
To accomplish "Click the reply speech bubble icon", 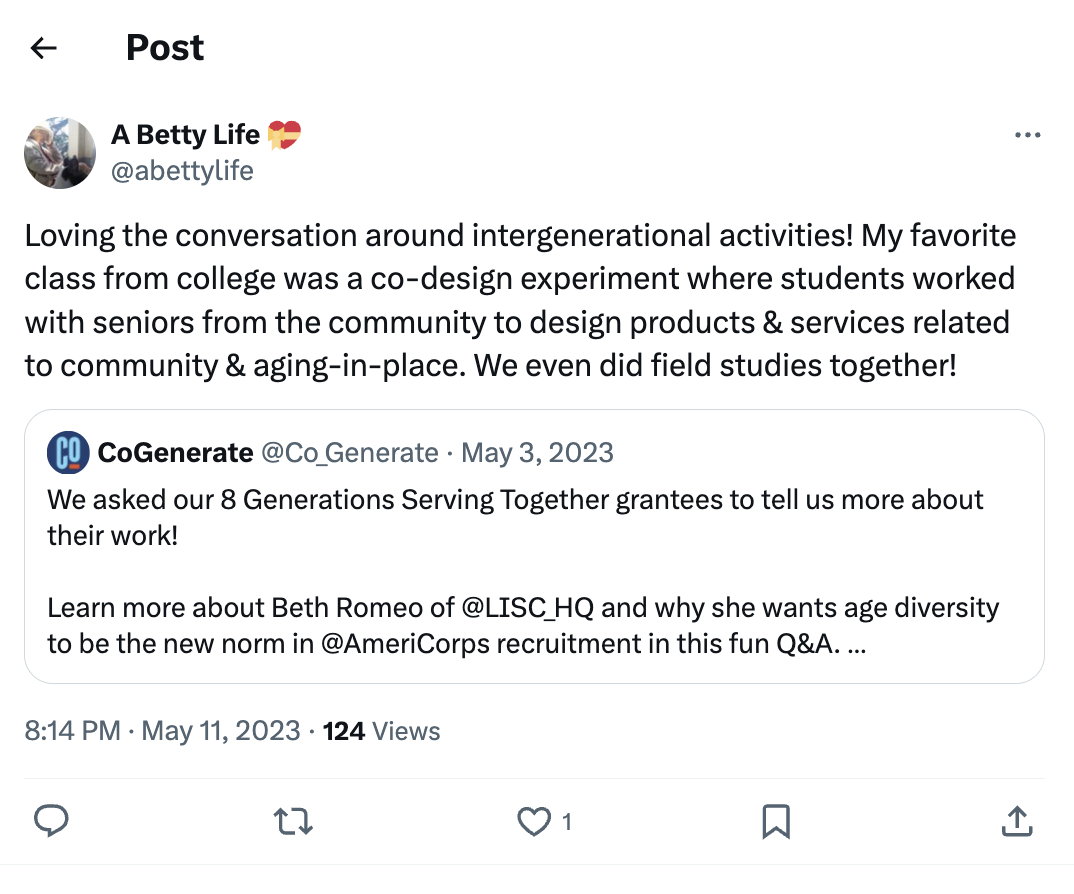I will coord(51,821).
